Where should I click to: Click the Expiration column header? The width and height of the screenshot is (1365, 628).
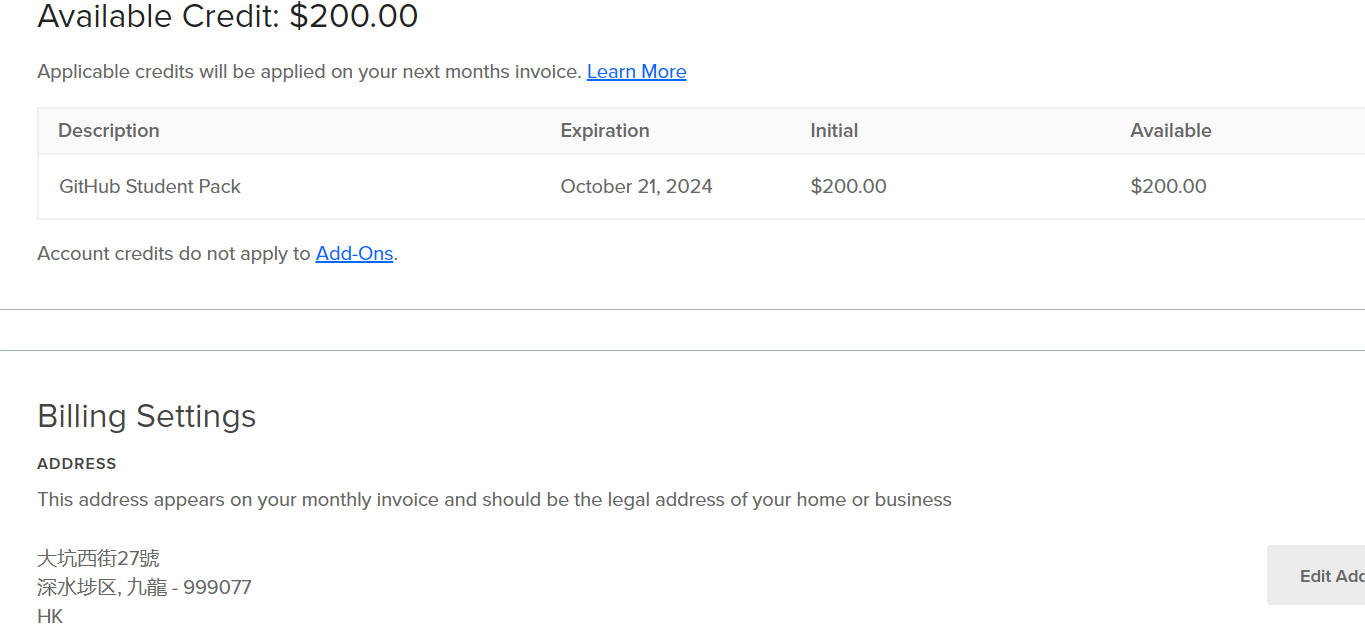604,131
